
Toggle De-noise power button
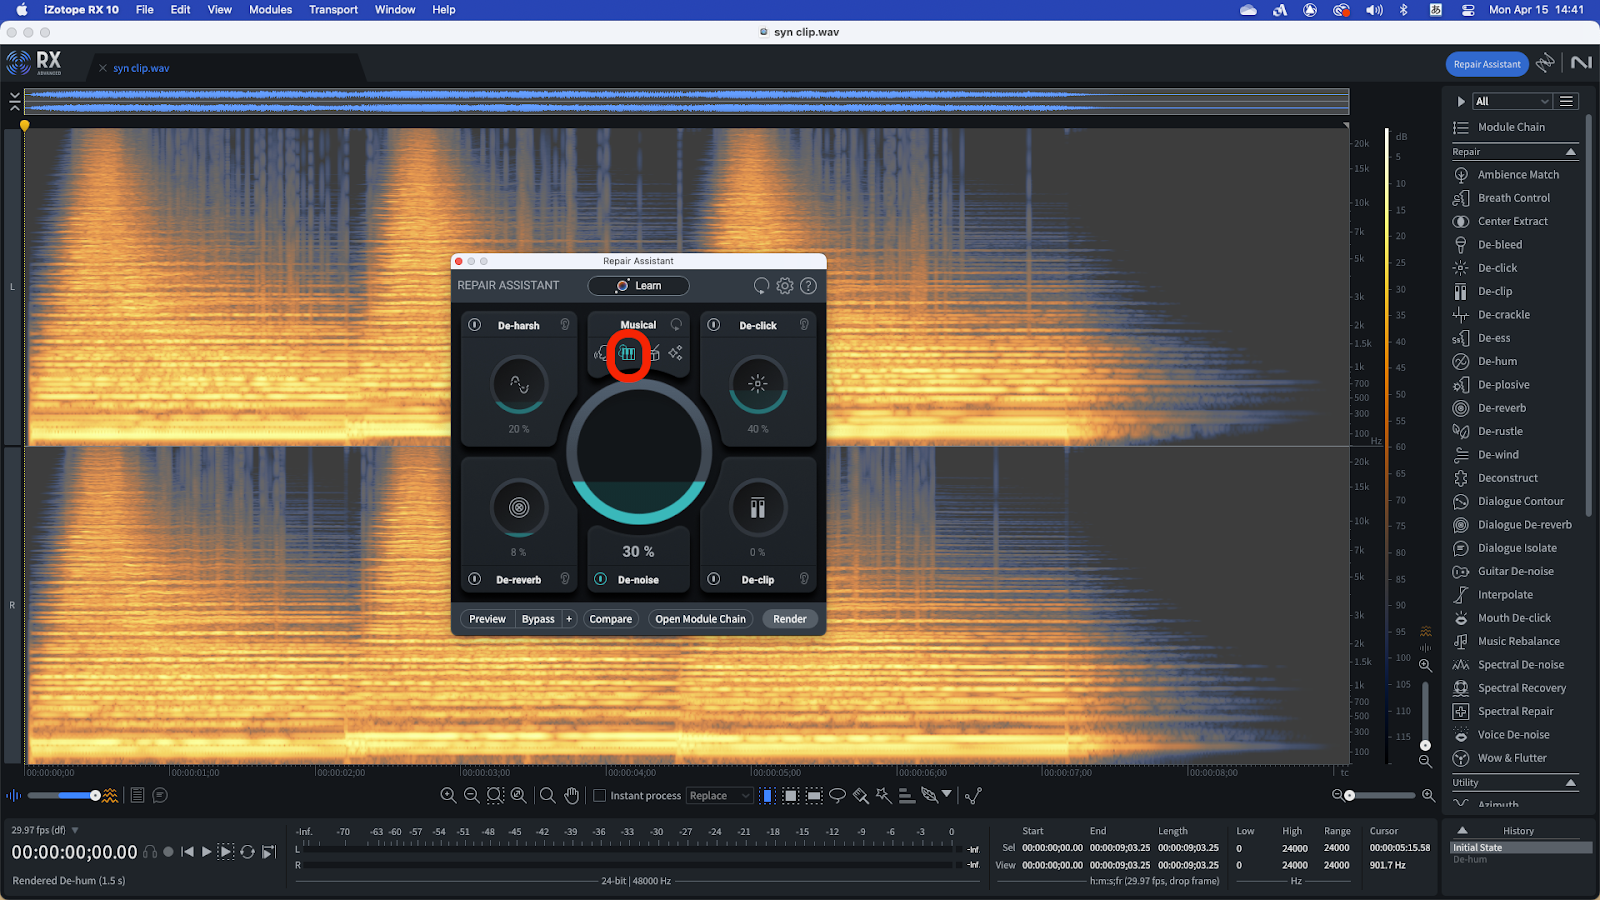pos(601,579)
